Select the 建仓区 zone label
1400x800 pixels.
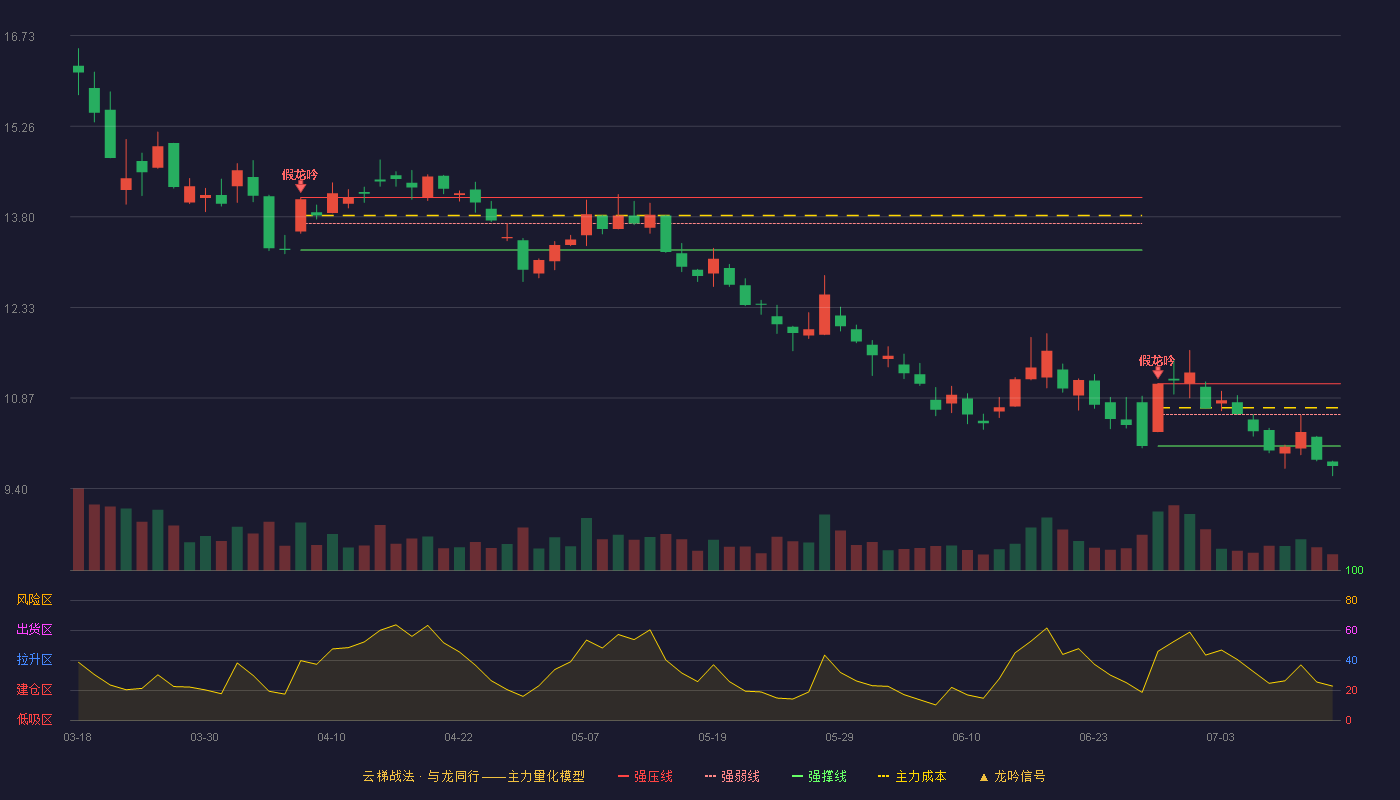click(34, 690)
